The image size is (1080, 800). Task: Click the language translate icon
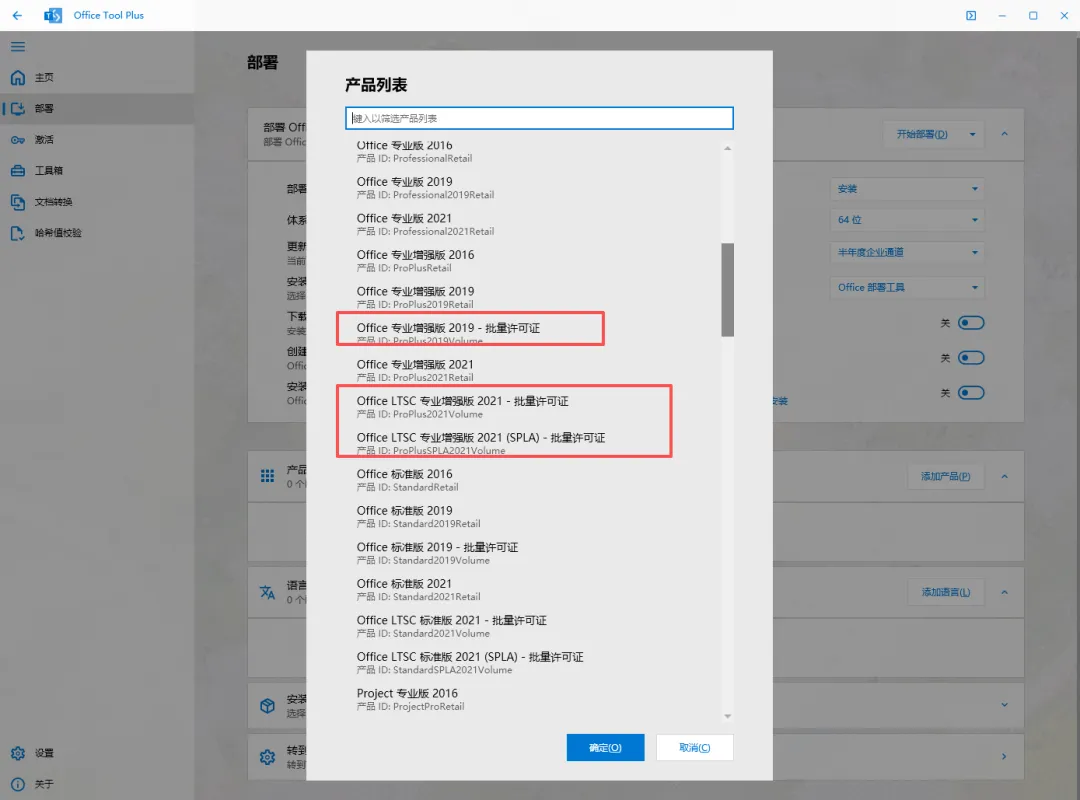coord(267,592)
